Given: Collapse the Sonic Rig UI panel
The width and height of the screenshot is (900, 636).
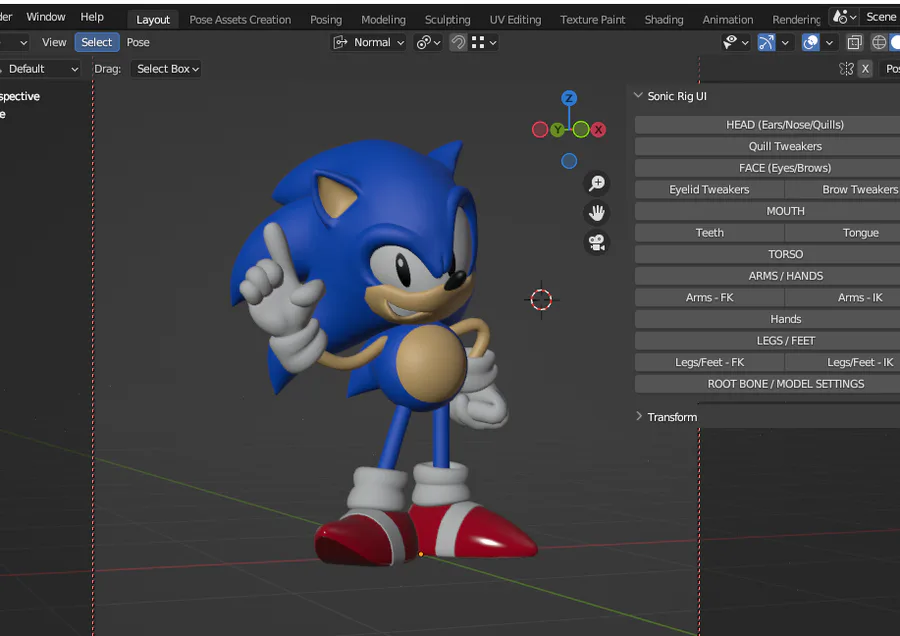Looking at the screenshot, I should coord(638,96).
